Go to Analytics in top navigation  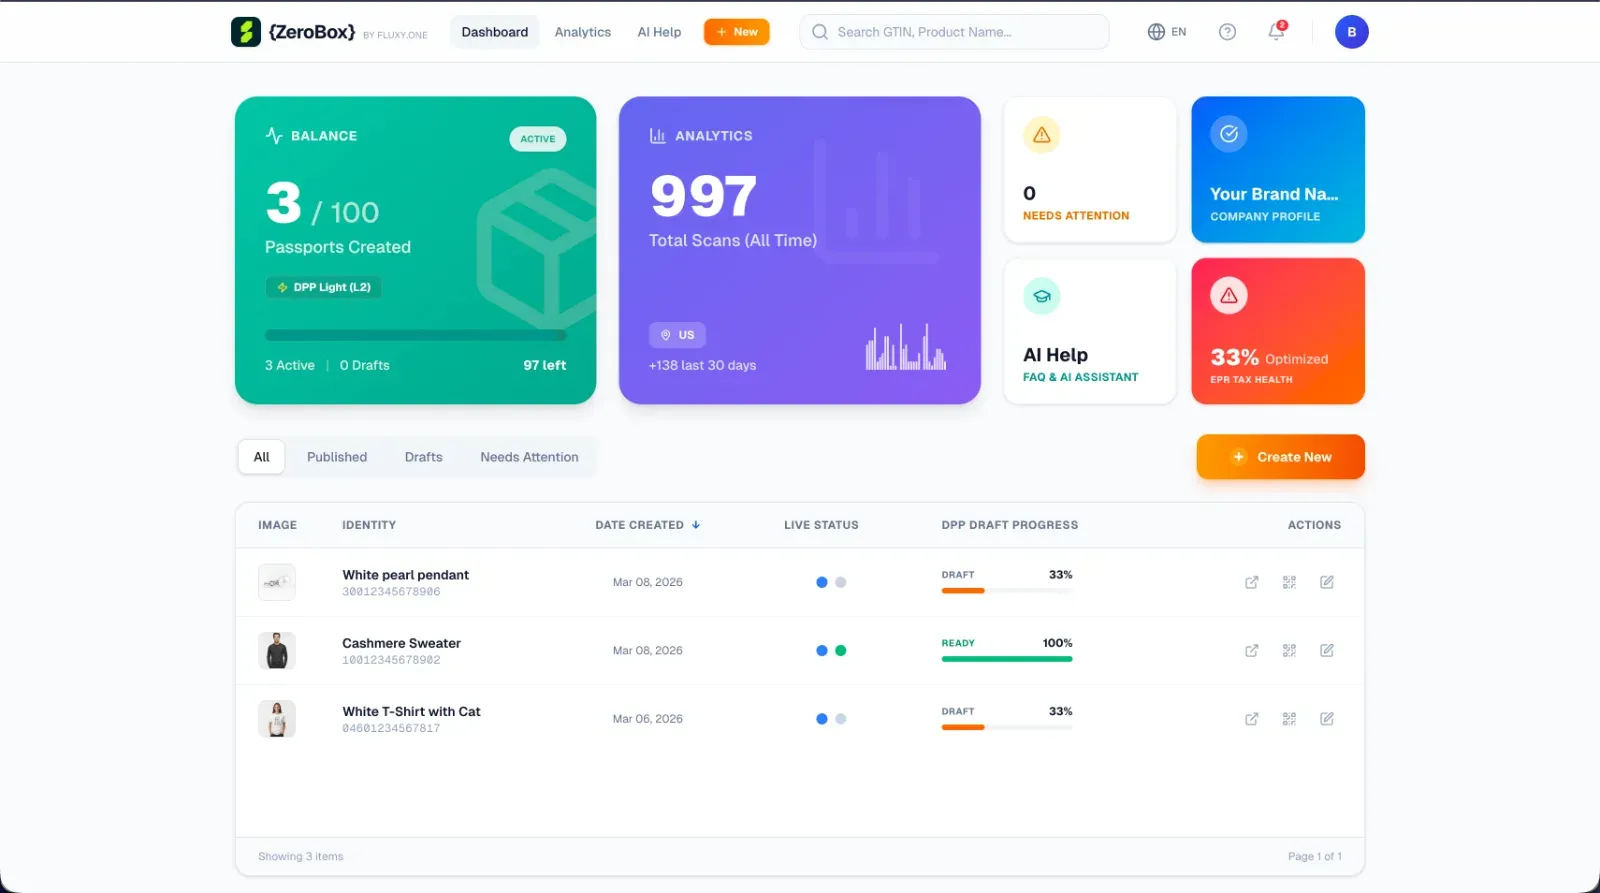[583, 32]
